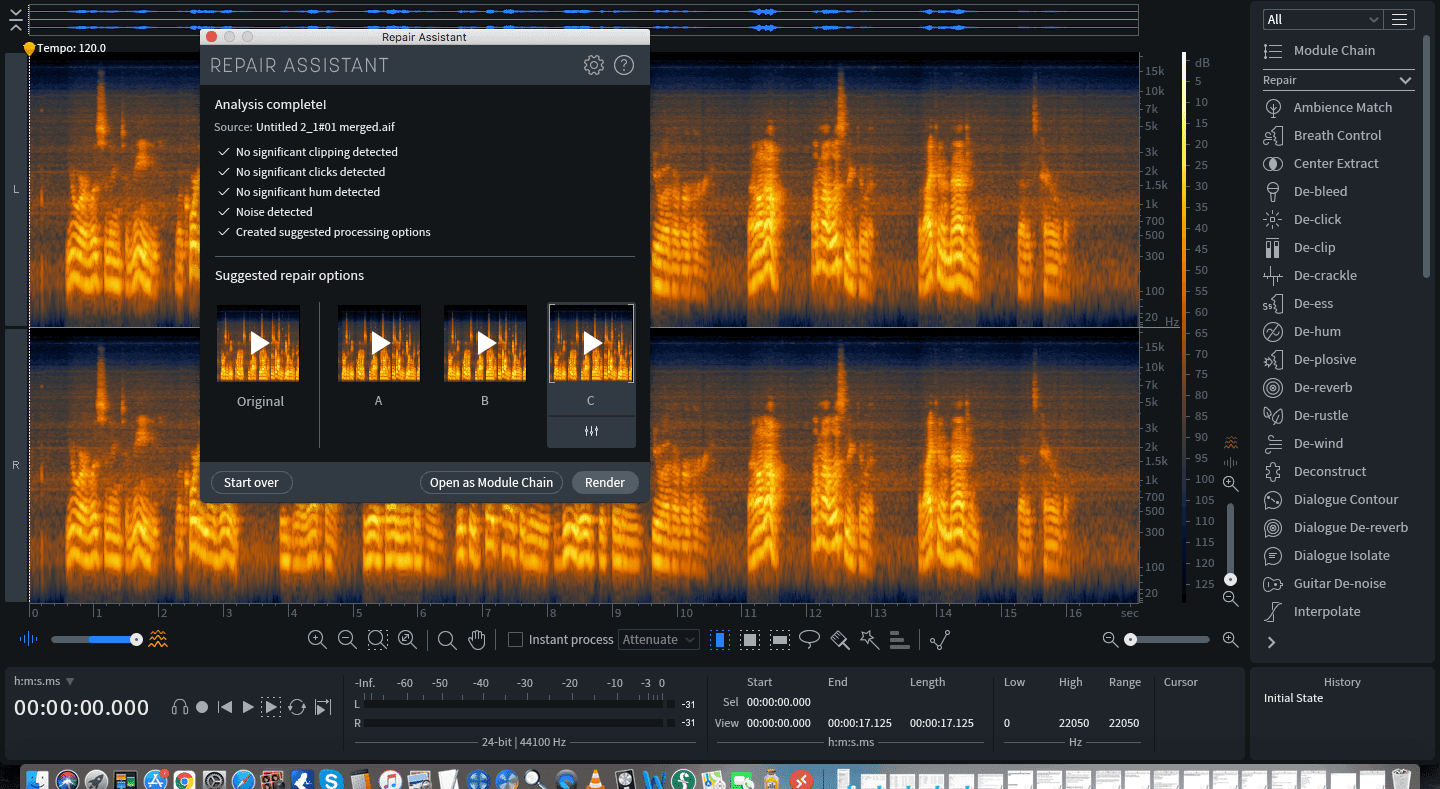Enable the Instant process checkbox
The width and height of the screenshot is (1440, 789).
pyautogui.click(x=516, y=640)
